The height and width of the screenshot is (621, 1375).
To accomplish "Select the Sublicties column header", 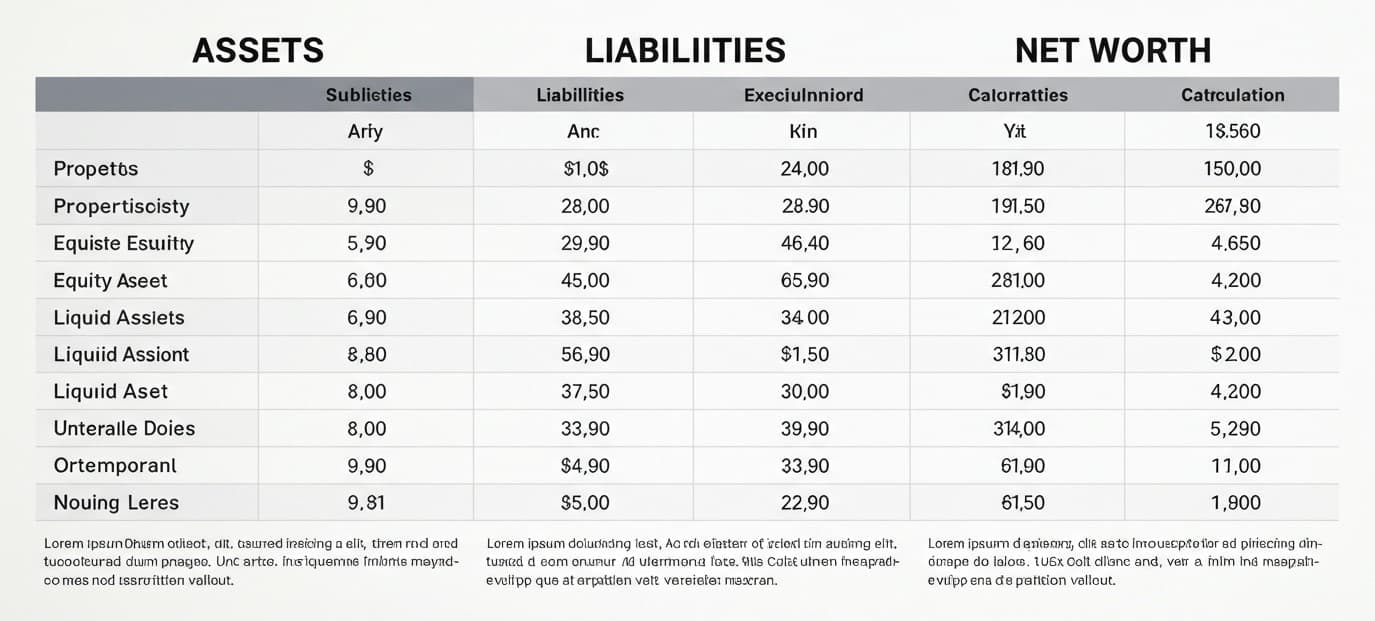I will [x=368, y=95].
